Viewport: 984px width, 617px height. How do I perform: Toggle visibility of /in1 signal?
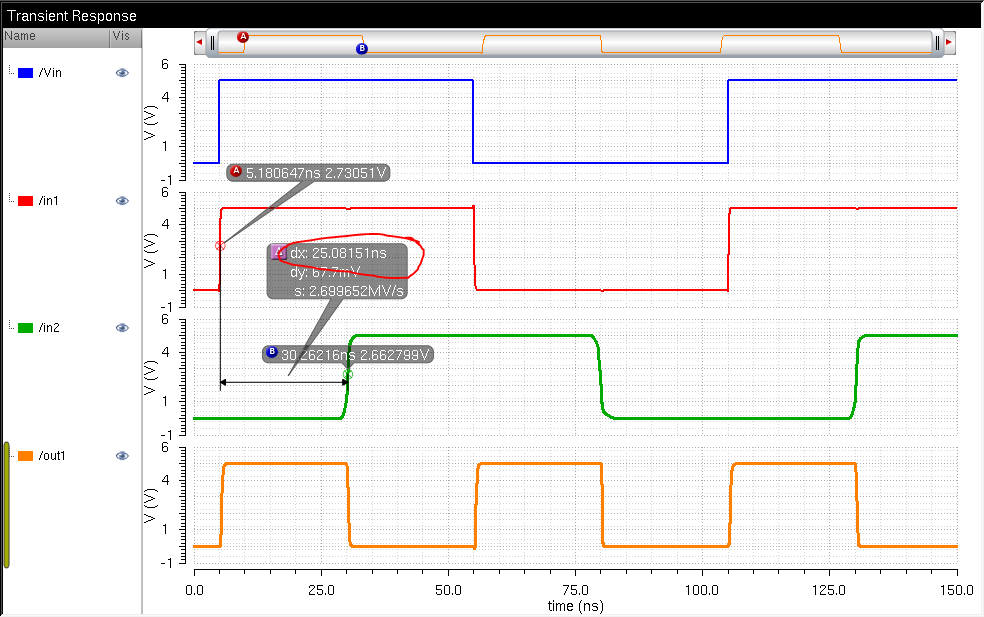[x=122, y=201]
